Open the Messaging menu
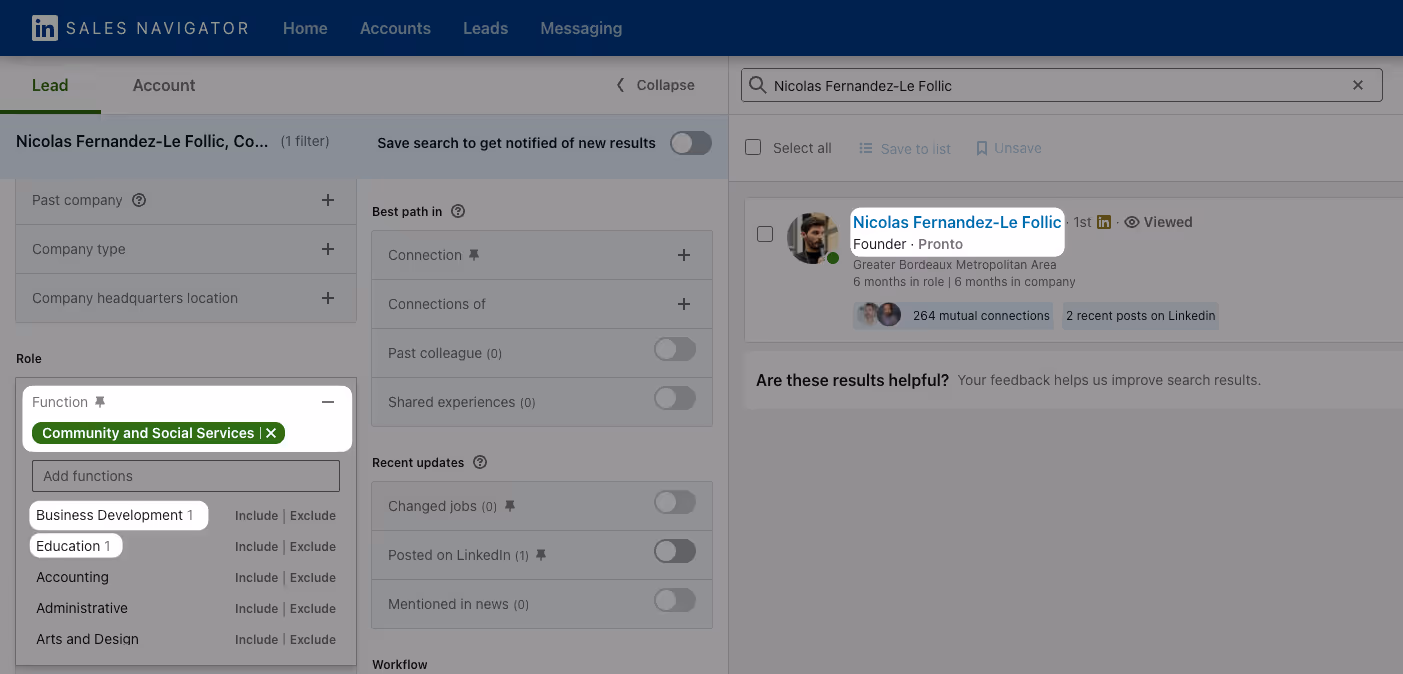The width and height of the screenshot is (1403, 674). coord(581,28)
